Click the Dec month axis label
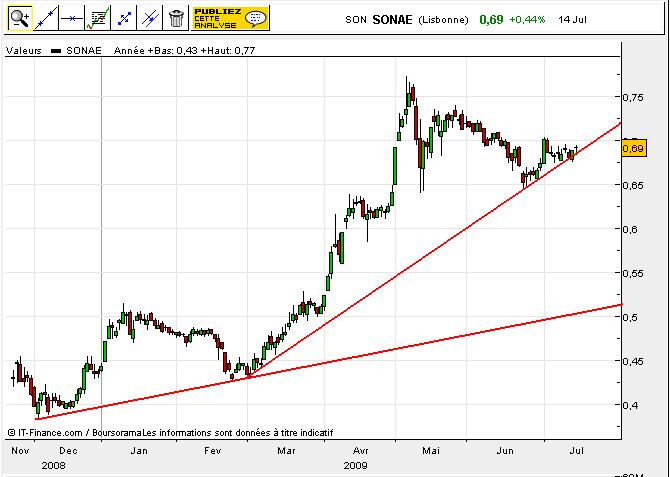This screenshot has width=670, height=477. click(x=68, y=450)
